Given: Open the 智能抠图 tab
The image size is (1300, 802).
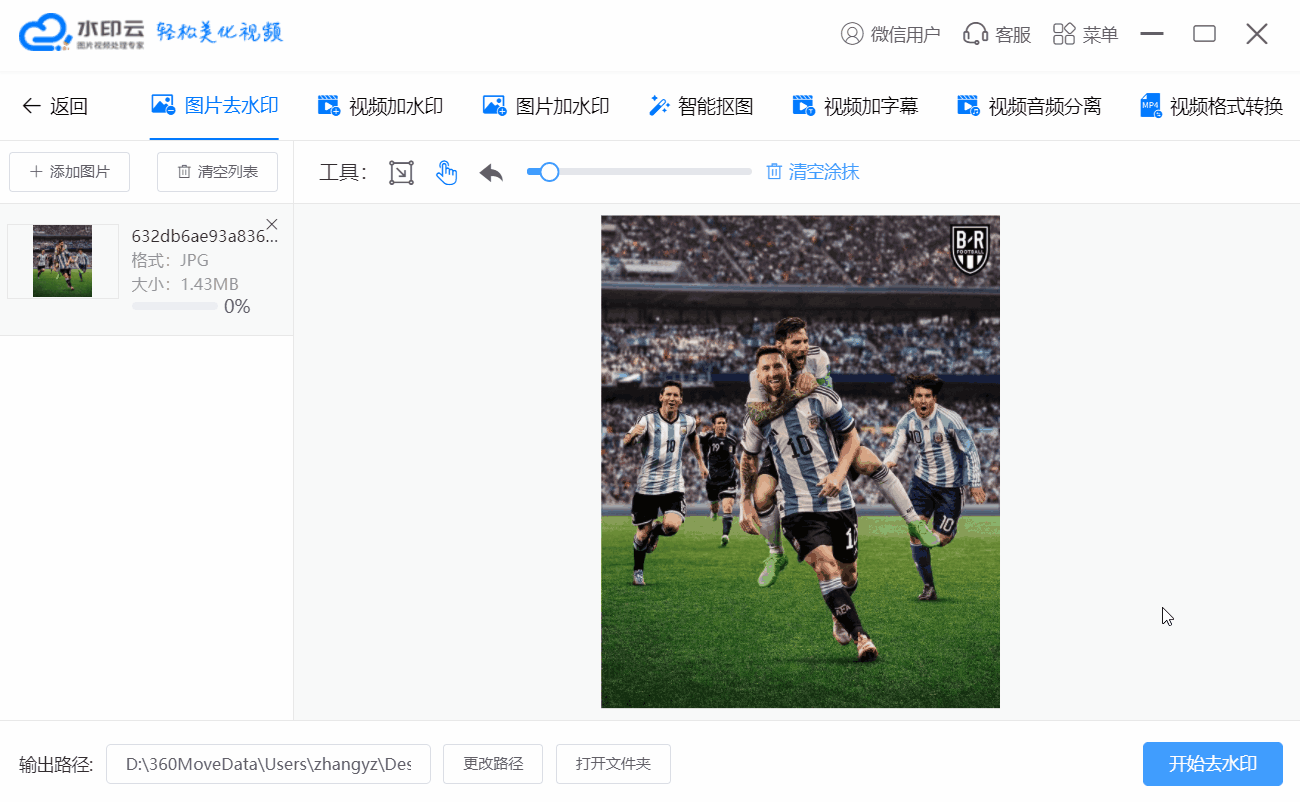Looking at the screenshot, I should 701,106.
